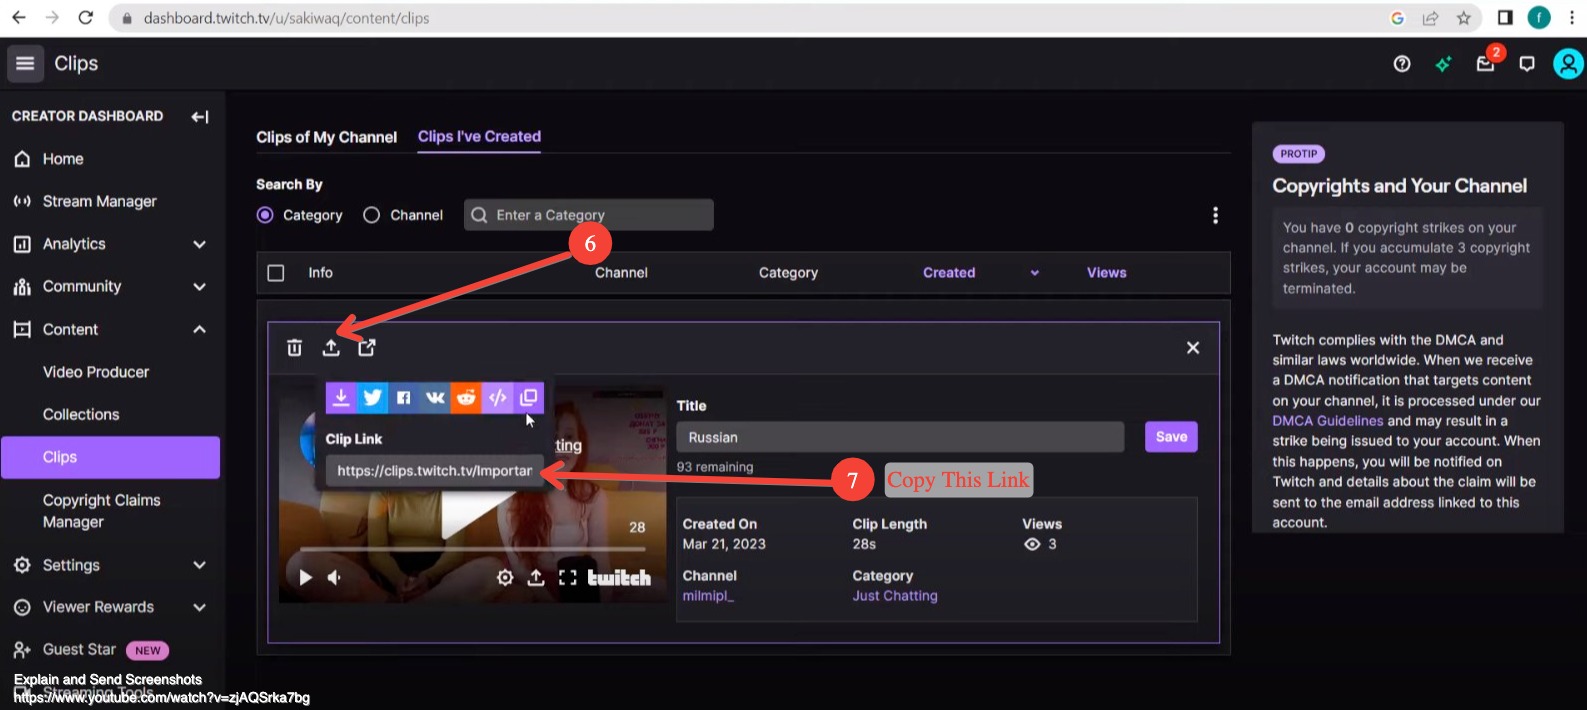Viewport: 1587px width, 710px height.
Task: Open the hamburger navigation menu
Action: pyautogui.click(x=25, y=63)
